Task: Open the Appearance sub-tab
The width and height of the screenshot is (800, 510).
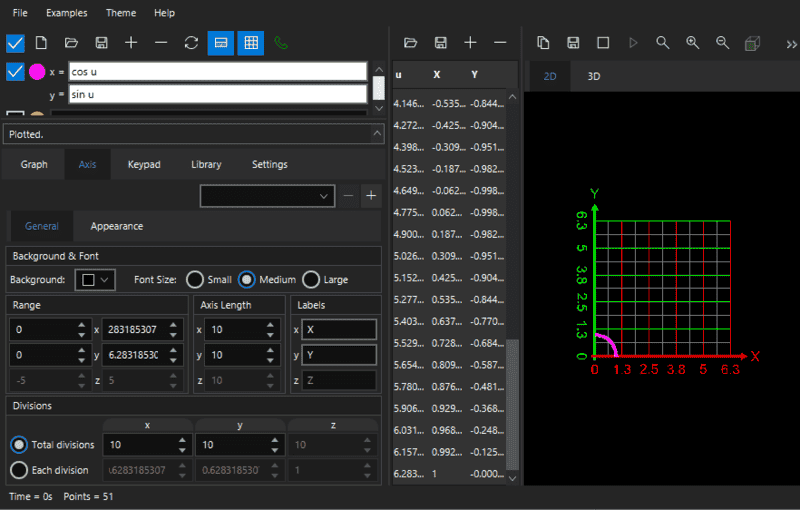Action: pos(116,226)
